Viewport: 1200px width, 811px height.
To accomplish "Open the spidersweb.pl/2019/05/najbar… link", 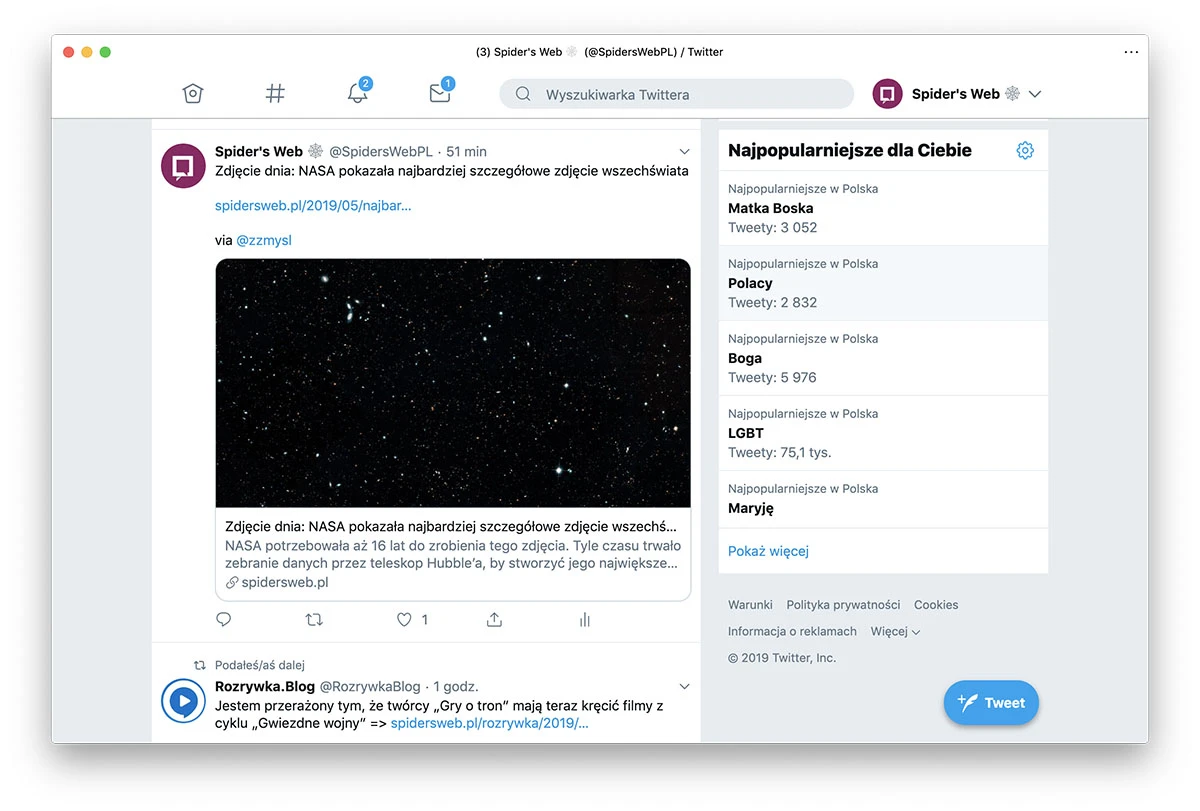I will tap(313, 206).
